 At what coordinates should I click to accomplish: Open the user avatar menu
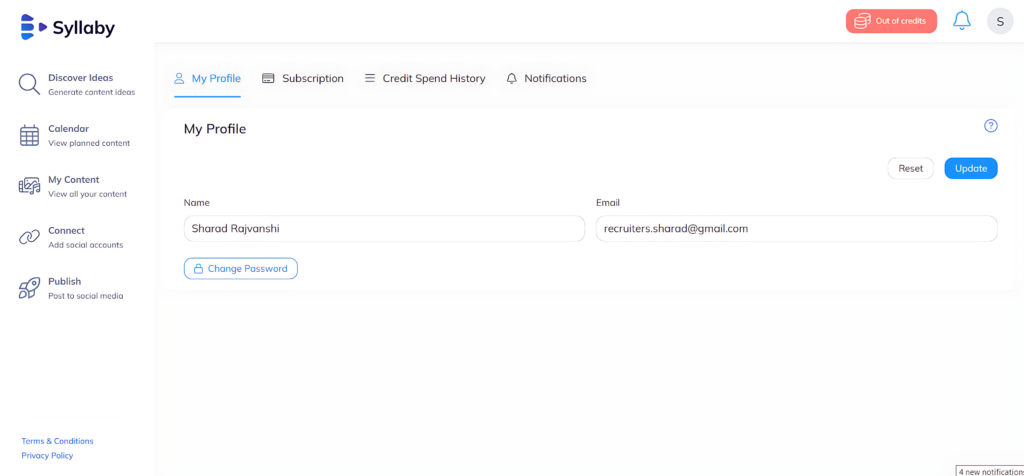coord(999,21)
